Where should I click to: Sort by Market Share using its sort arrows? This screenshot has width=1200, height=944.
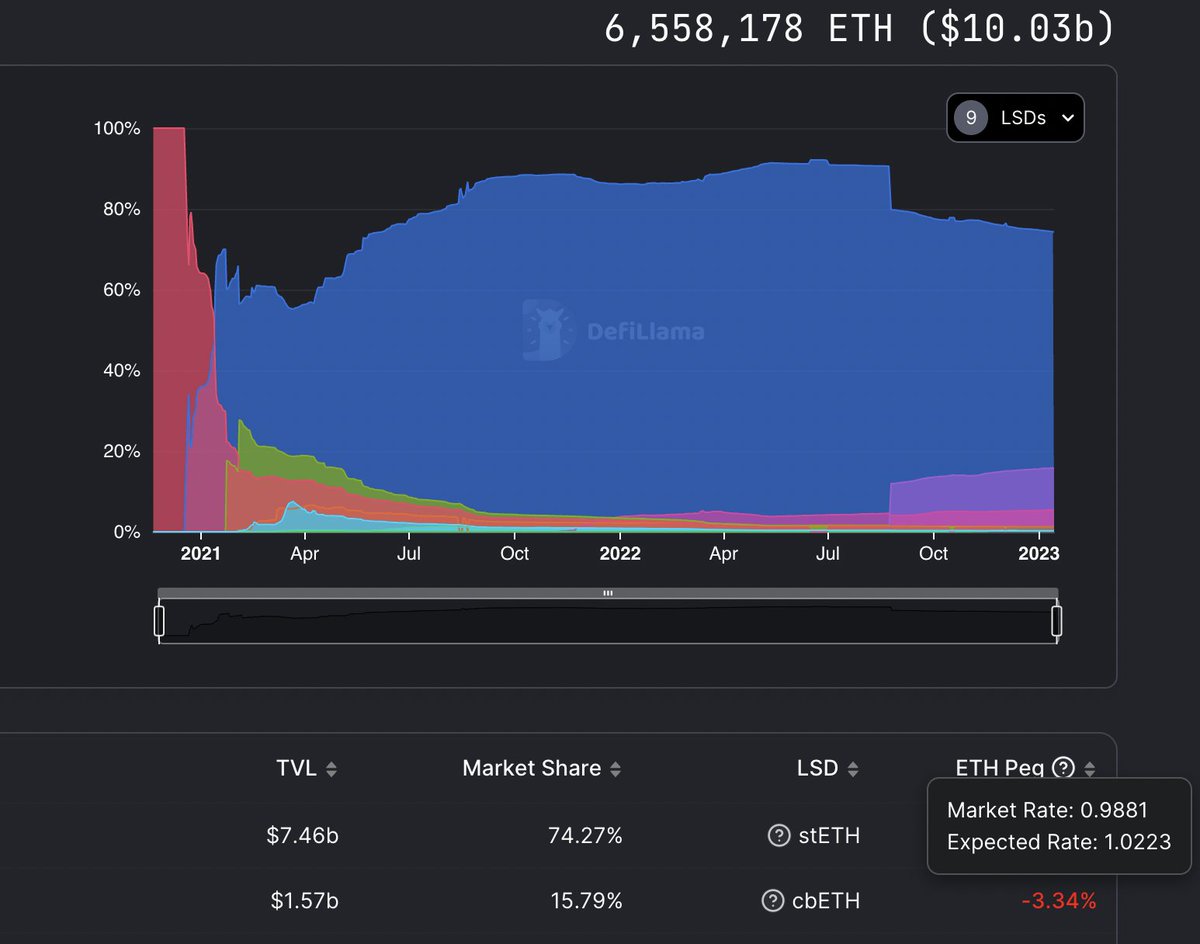click(617, 768)
